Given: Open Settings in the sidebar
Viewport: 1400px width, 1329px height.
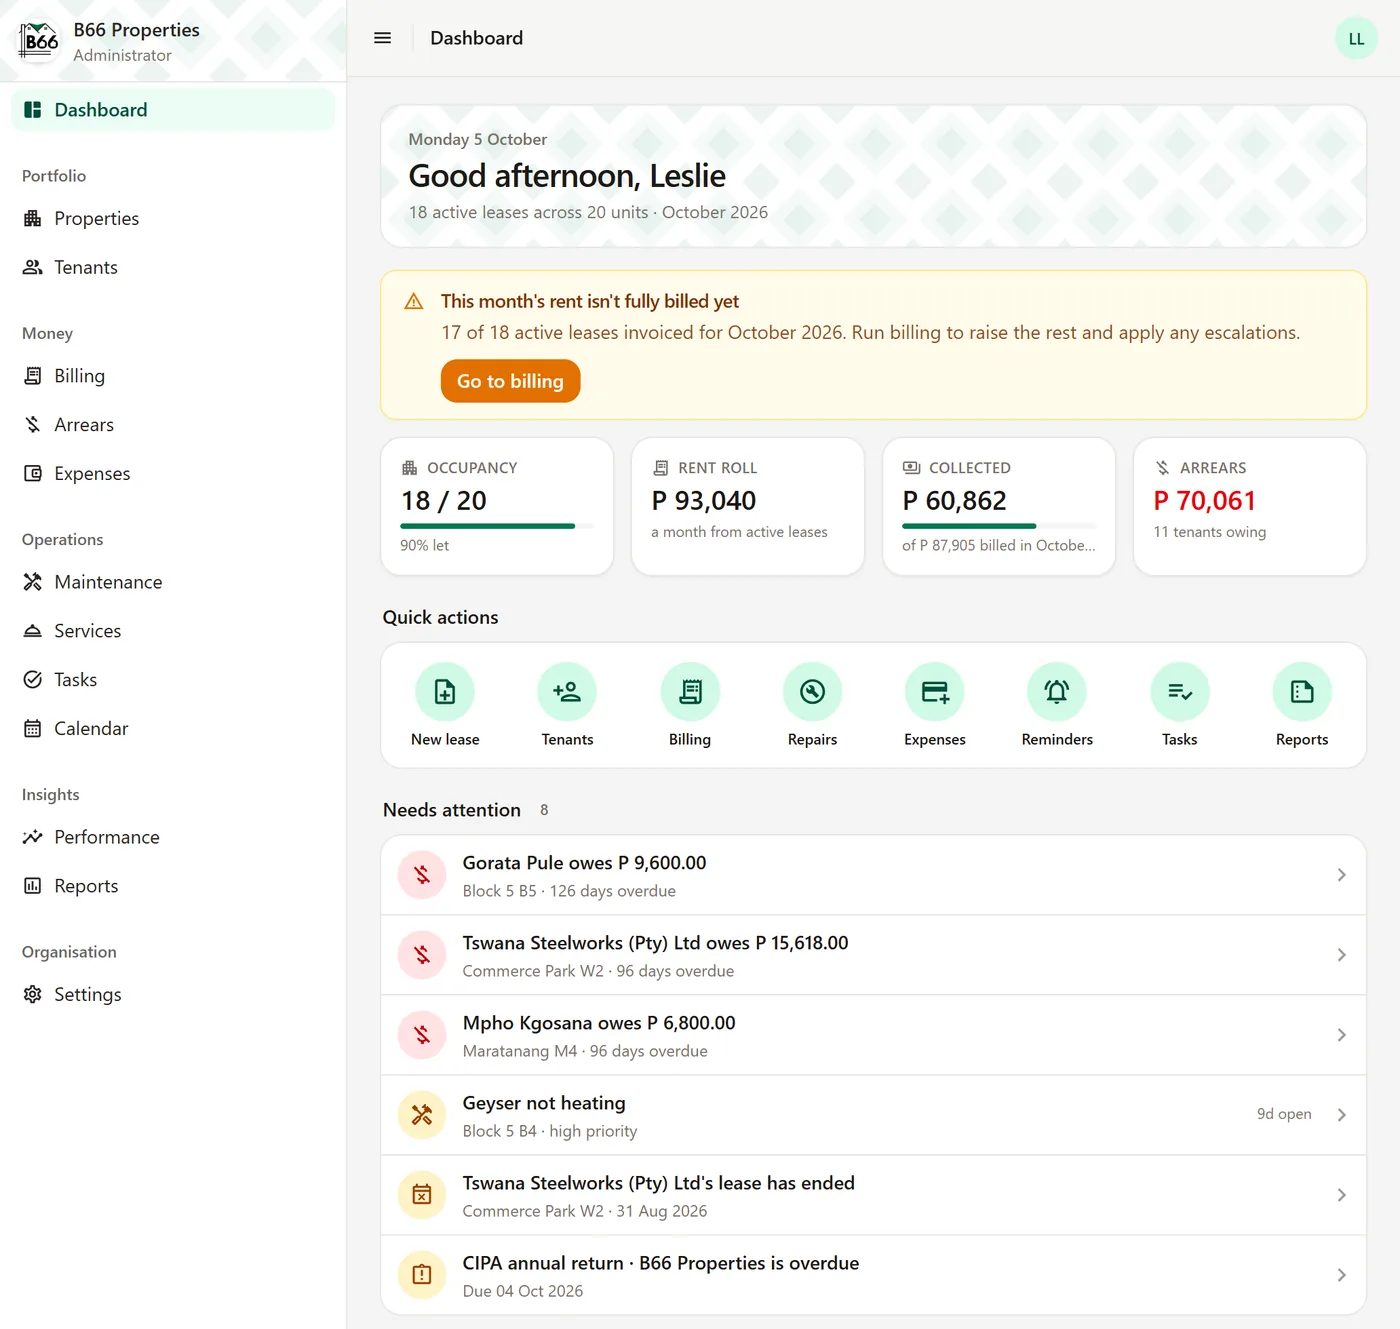Looking at the screenshot, I should point(173,994).
